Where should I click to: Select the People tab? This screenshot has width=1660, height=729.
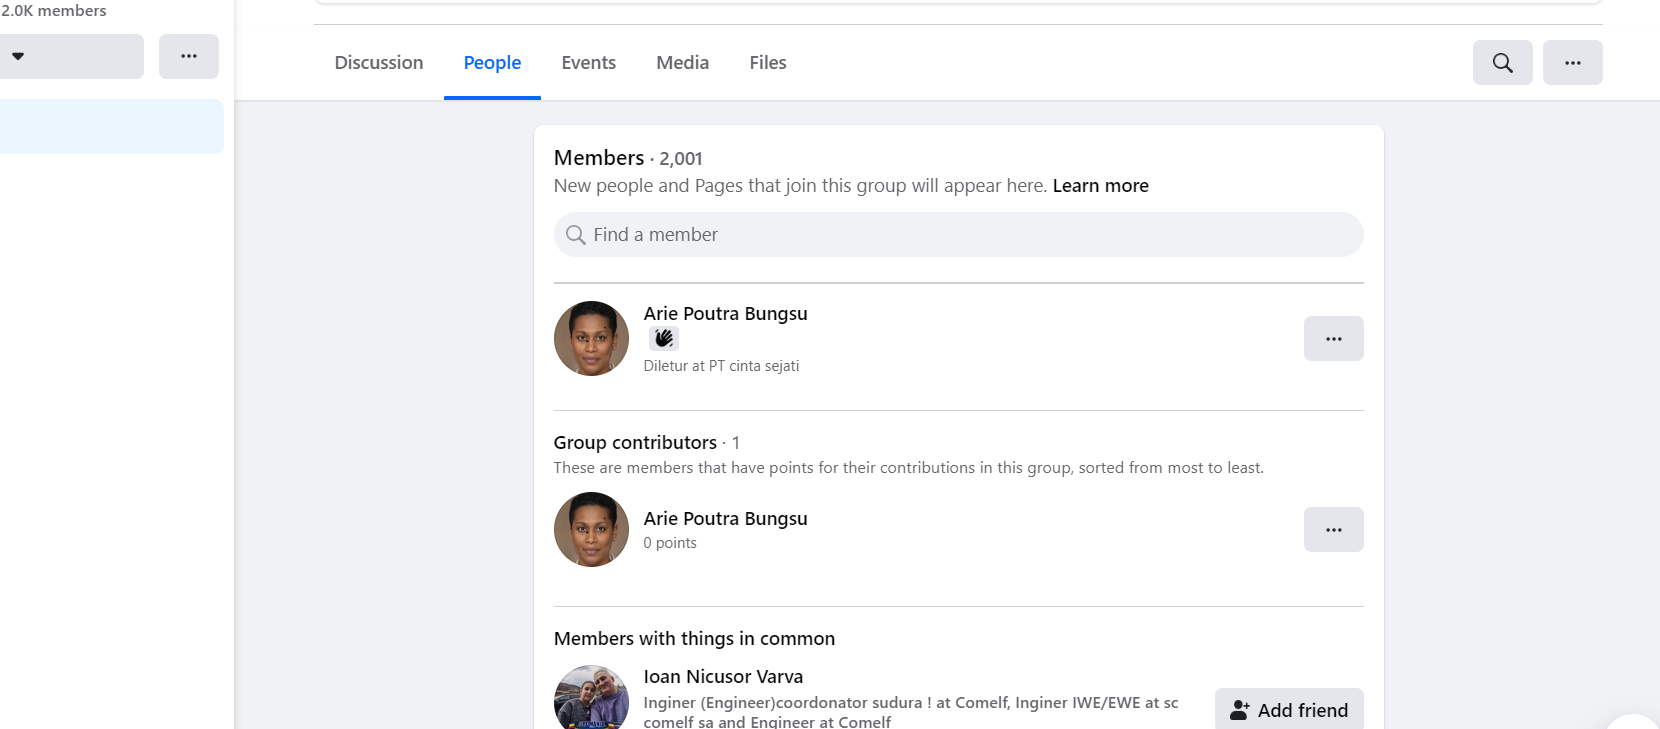(x=492, y=62)
